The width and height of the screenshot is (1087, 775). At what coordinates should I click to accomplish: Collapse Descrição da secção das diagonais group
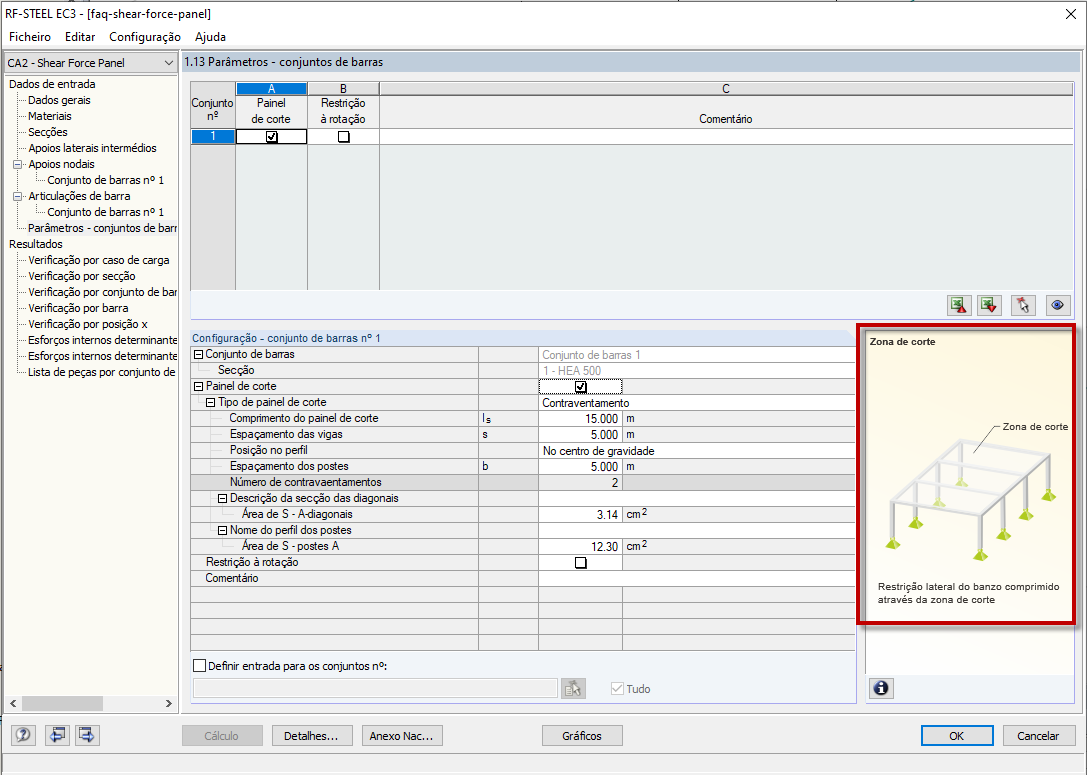tap(223, 498)
